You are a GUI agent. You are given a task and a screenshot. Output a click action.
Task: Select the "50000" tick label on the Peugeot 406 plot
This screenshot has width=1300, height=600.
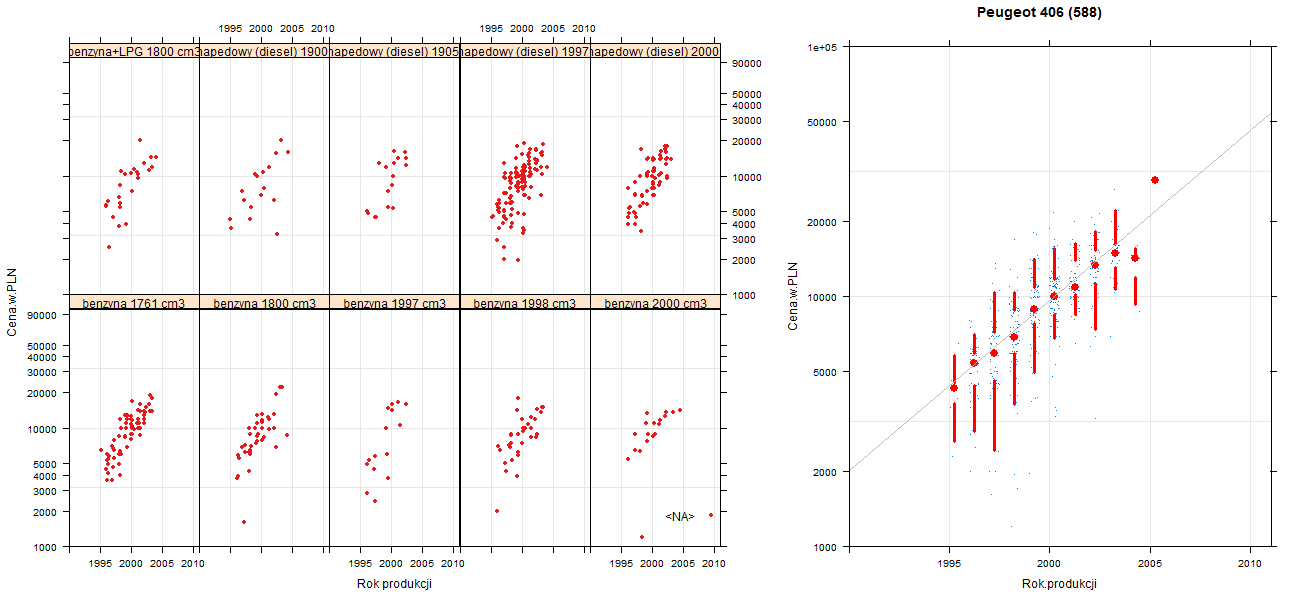(822, 122)
